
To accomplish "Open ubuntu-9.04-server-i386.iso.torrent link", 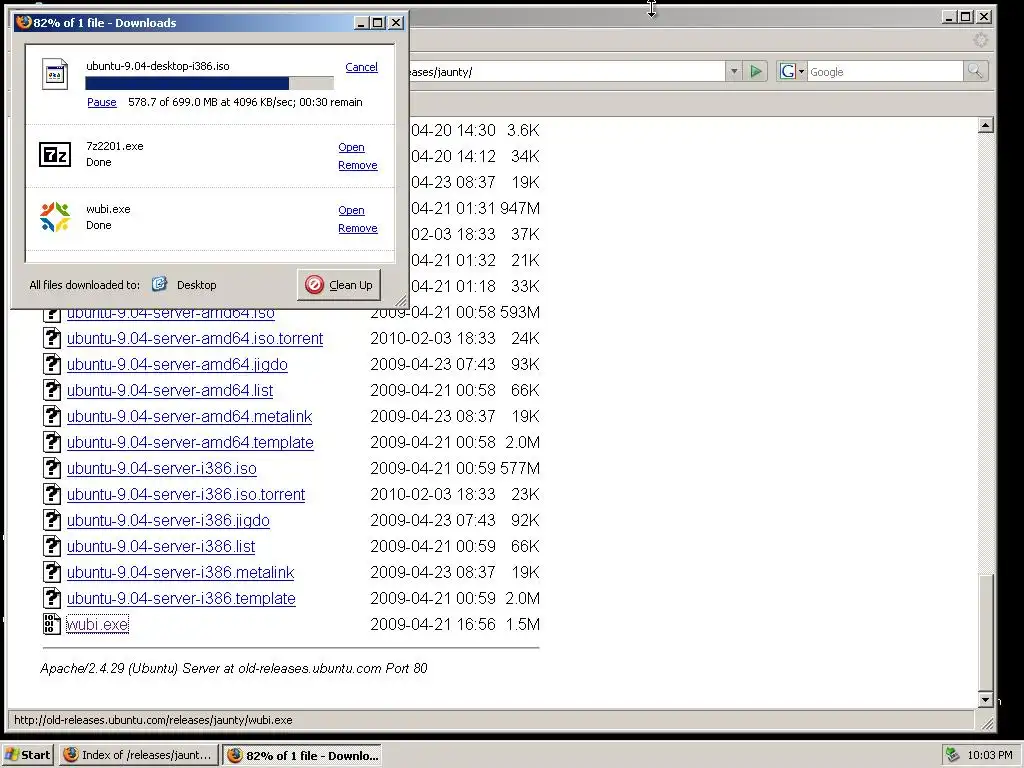I will point(185,494).
